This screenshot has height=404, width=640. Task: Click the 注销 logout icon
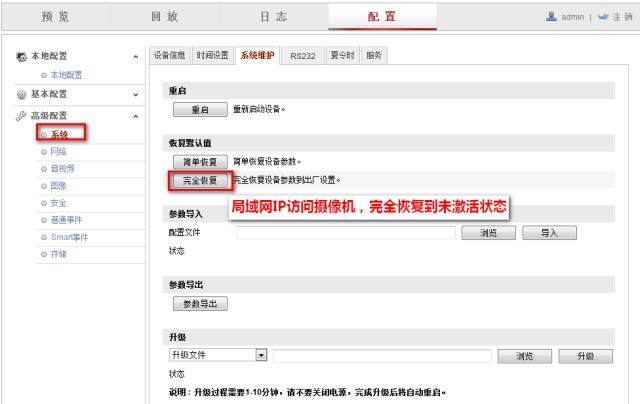pyautogui.click(x=603, y=17)
